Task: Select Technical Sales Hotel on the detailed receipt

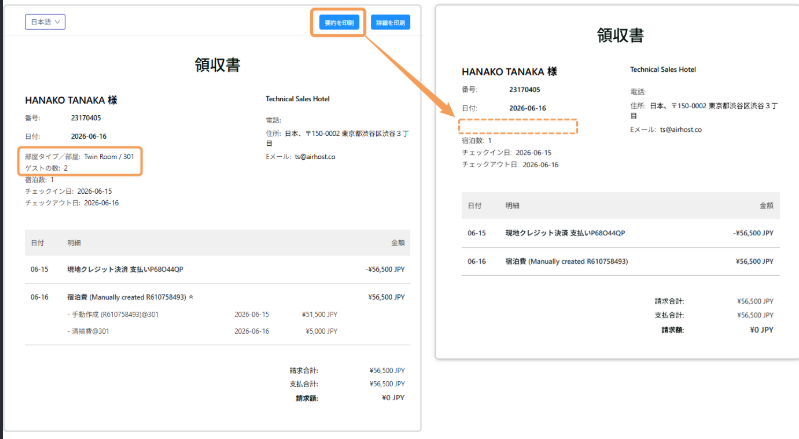Action: pyautogui.click(x=297, y=99)
